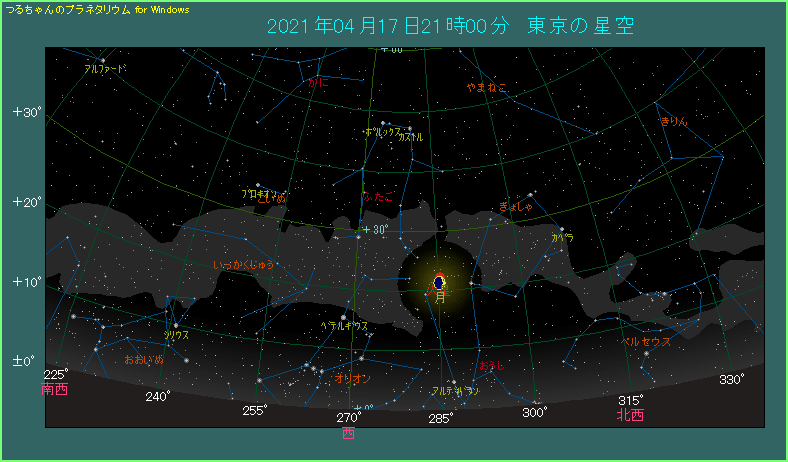Viewport: 788px width, 462px height.
Task: Select the シリウス (Sirius) star marker
Action: tap(175, 325)
